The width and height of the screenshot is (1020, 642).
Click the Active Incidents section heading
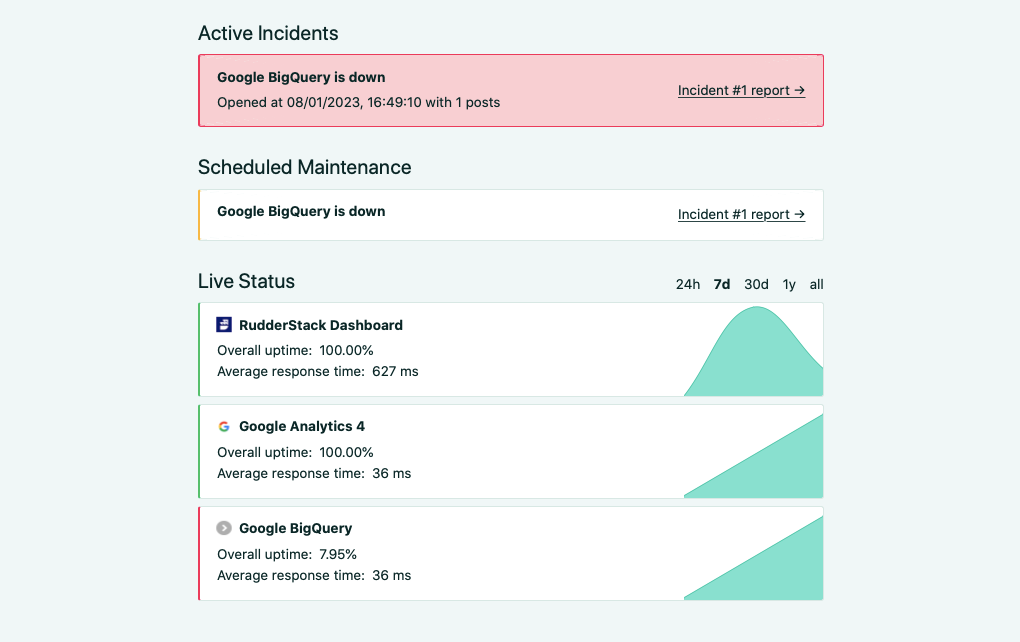point(268,33)
